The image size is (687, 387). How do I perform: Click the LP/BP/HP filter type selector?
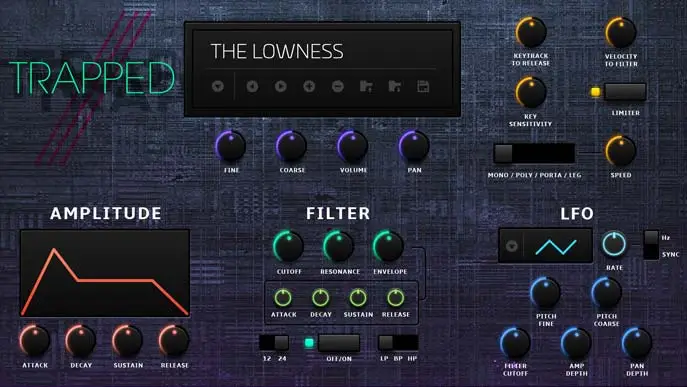398,342
